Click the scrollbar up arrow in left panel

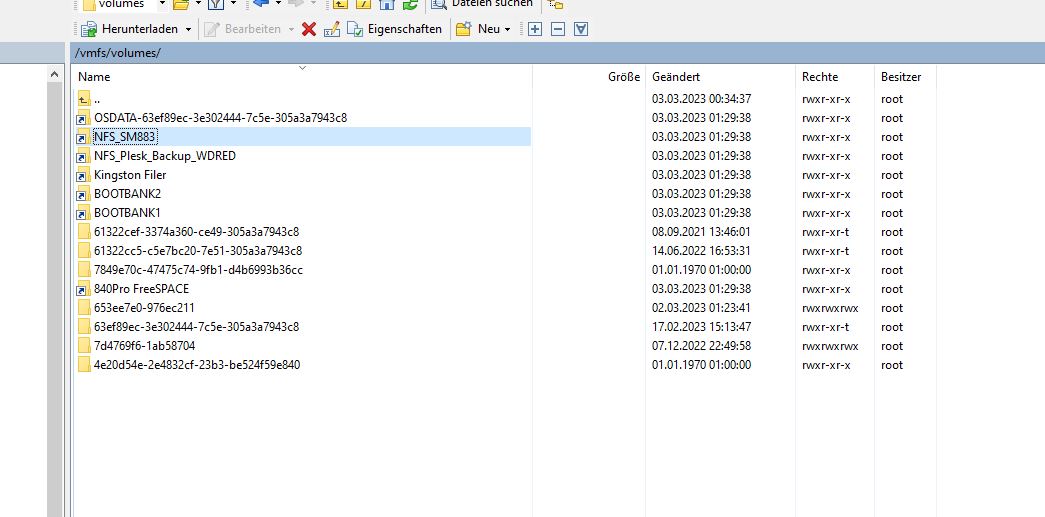[55, 76]
